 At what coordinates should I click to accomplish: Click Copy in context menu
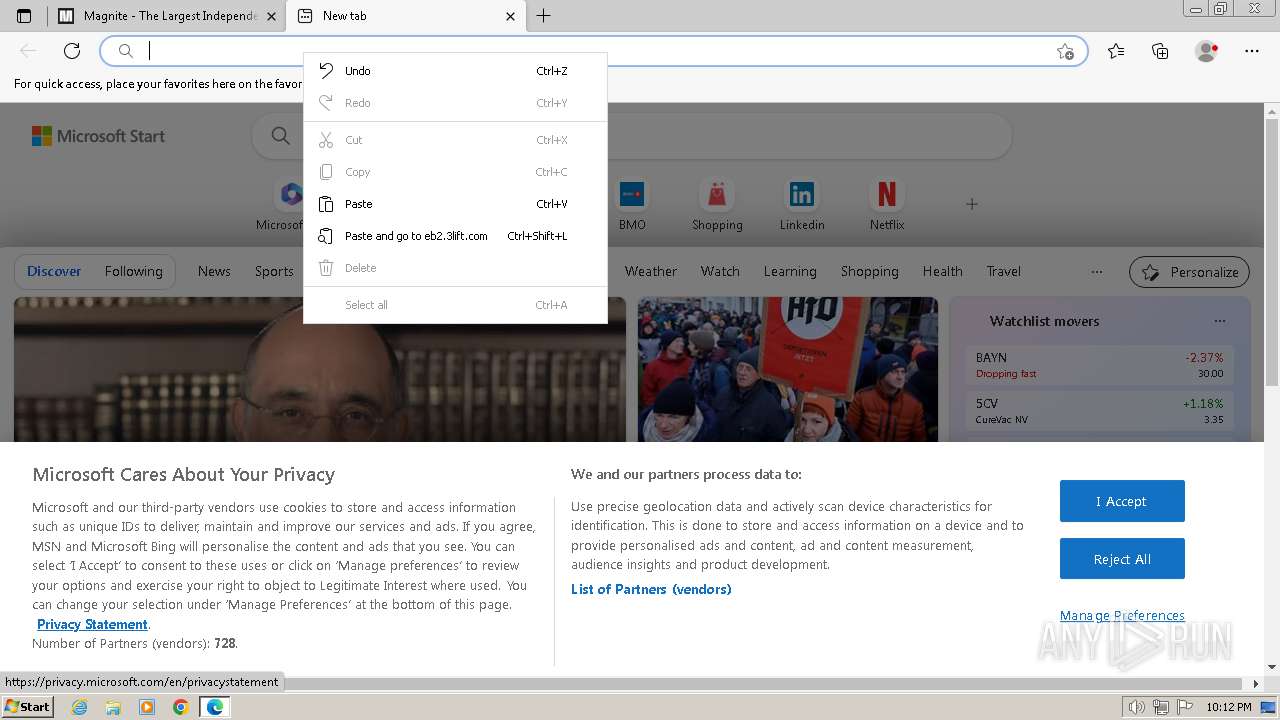pyautogui.click(x=455, y=172)
